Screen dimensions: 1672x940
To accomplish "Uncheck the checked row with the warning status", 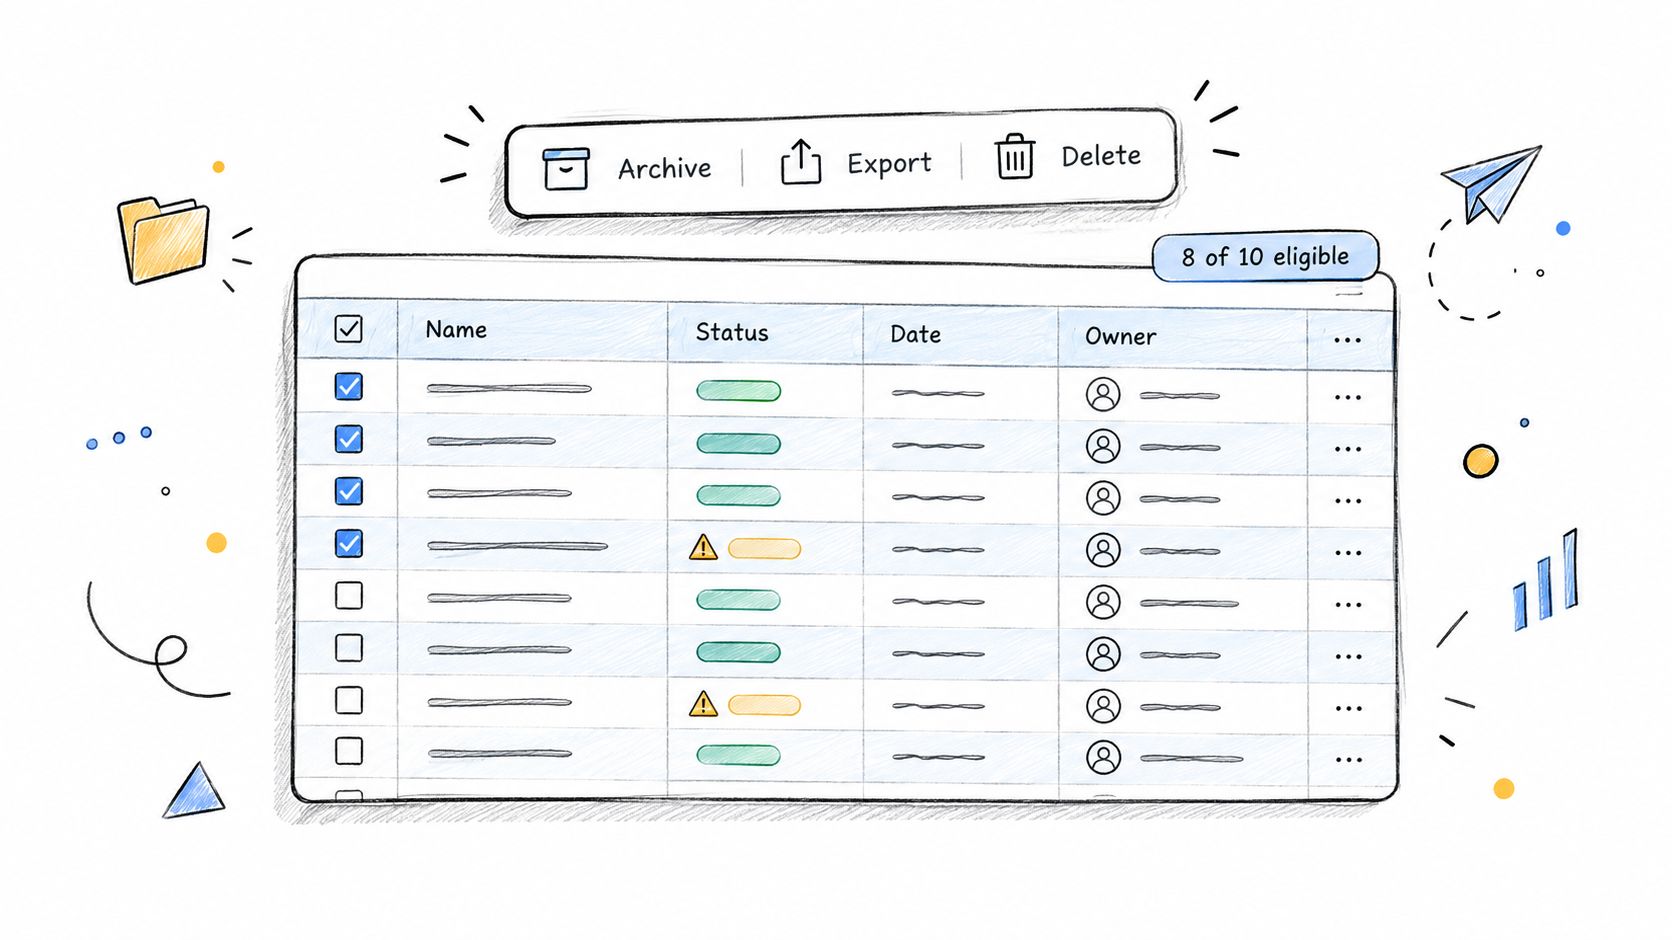I will click(x=348, y=543).
